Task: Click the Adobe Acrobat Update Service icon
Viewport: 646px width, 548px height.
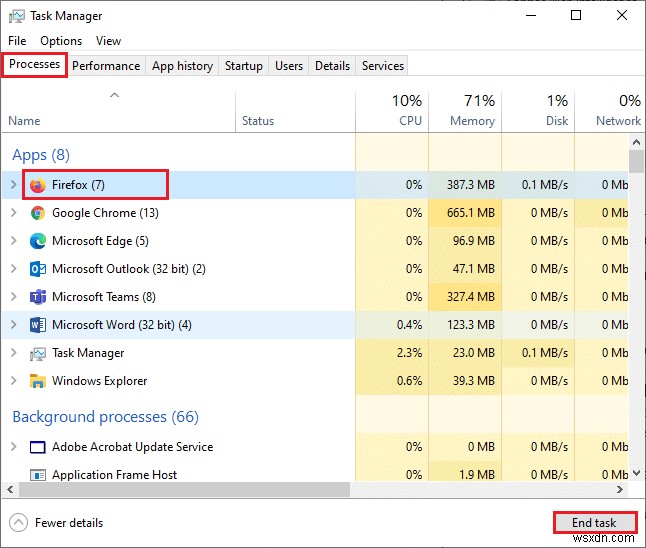Action: (x=38, y=447)
